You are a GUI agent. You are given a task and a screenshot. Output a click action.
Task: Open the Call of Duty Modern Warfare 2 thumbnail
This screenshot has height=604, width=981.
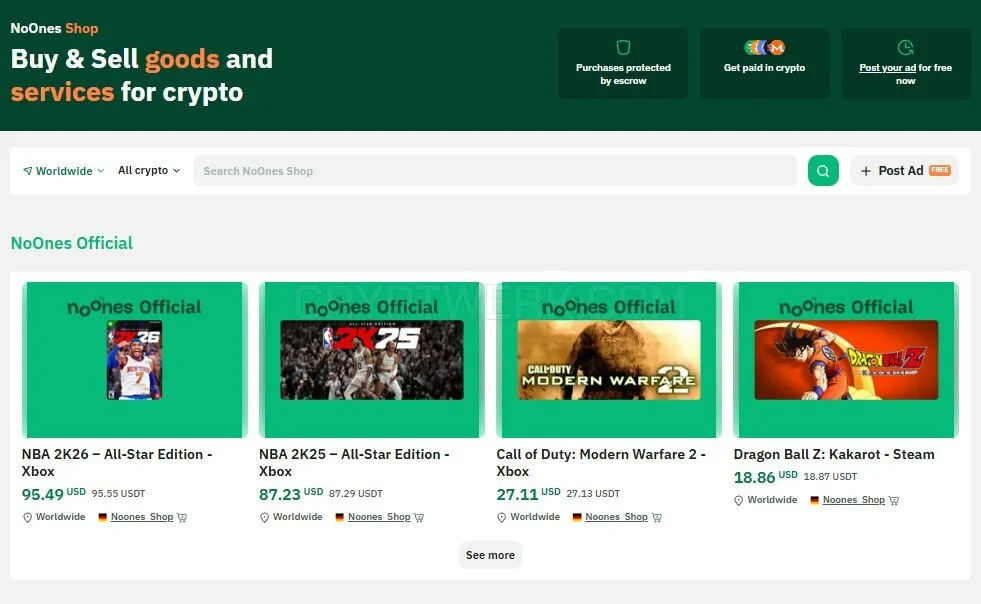coord(609,360)
